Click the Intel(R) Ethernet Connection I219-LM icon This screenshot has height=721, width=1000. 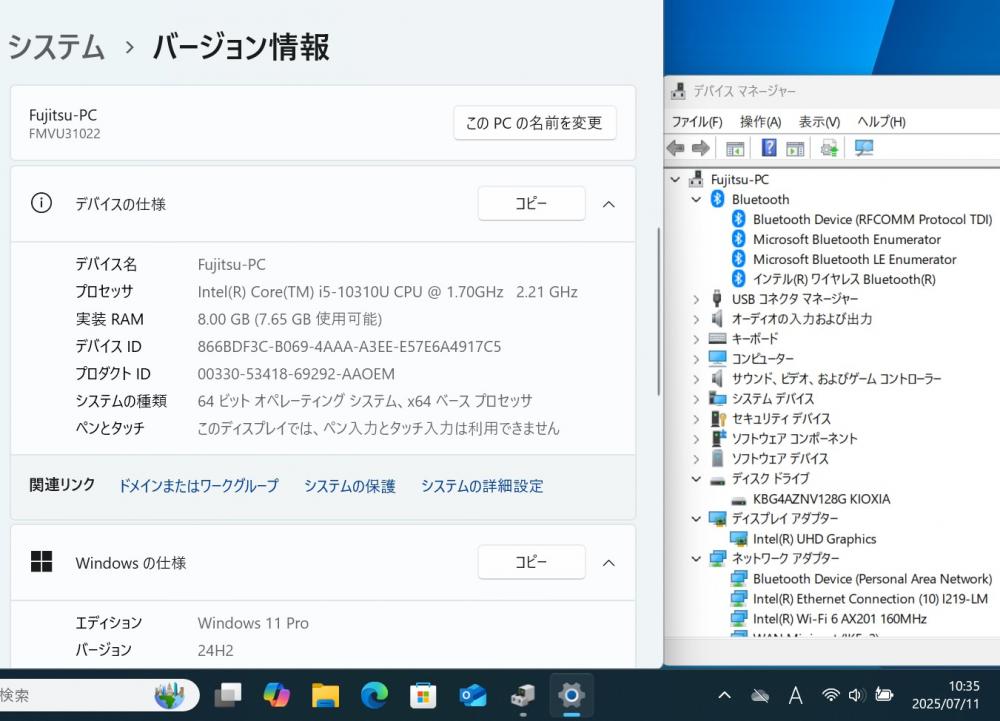point(739,599)
